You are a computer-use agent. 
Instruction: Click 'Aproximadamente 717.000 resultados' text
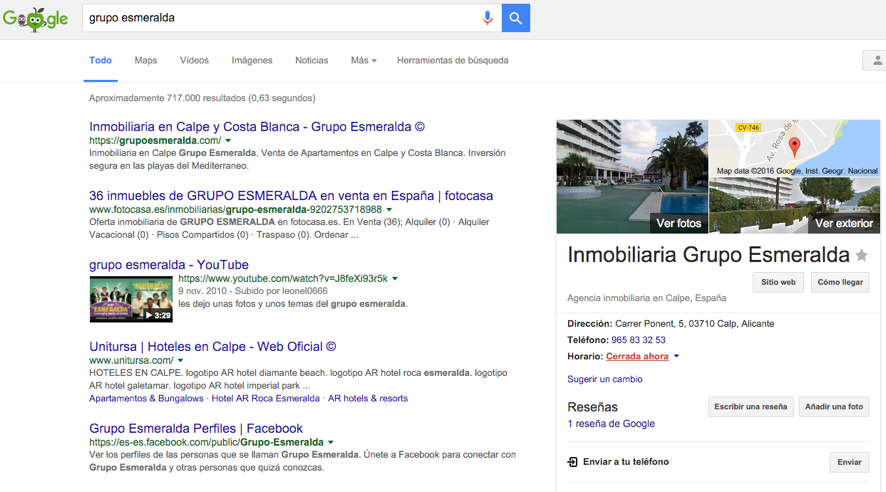pyautogui.click(x=202, y=98)
